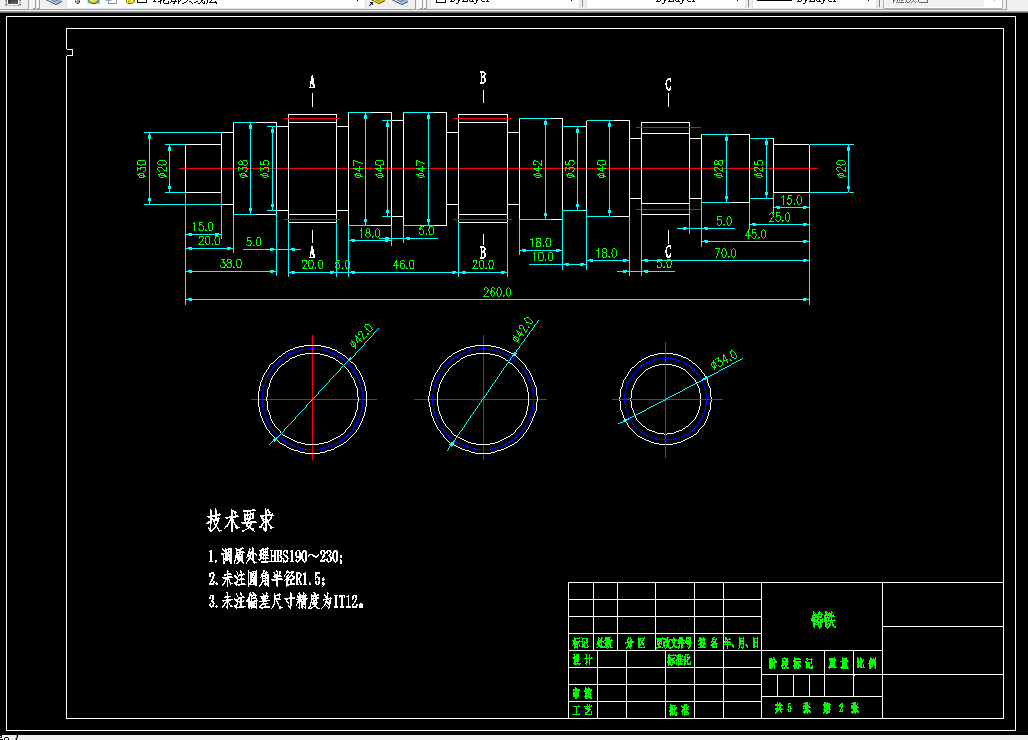The height and width of the screenshot is (740, 1028).
Task: Select the upper section label C
Action: (x=668, y=85)
